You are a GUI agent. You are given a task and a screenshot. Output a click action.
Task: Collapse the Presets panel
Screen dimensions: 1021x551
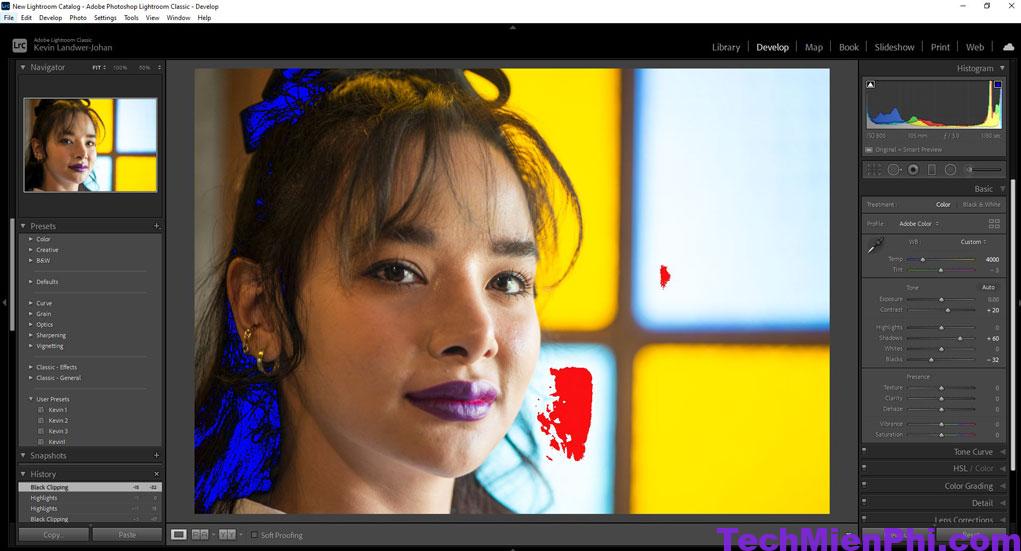tap(23, 226)
